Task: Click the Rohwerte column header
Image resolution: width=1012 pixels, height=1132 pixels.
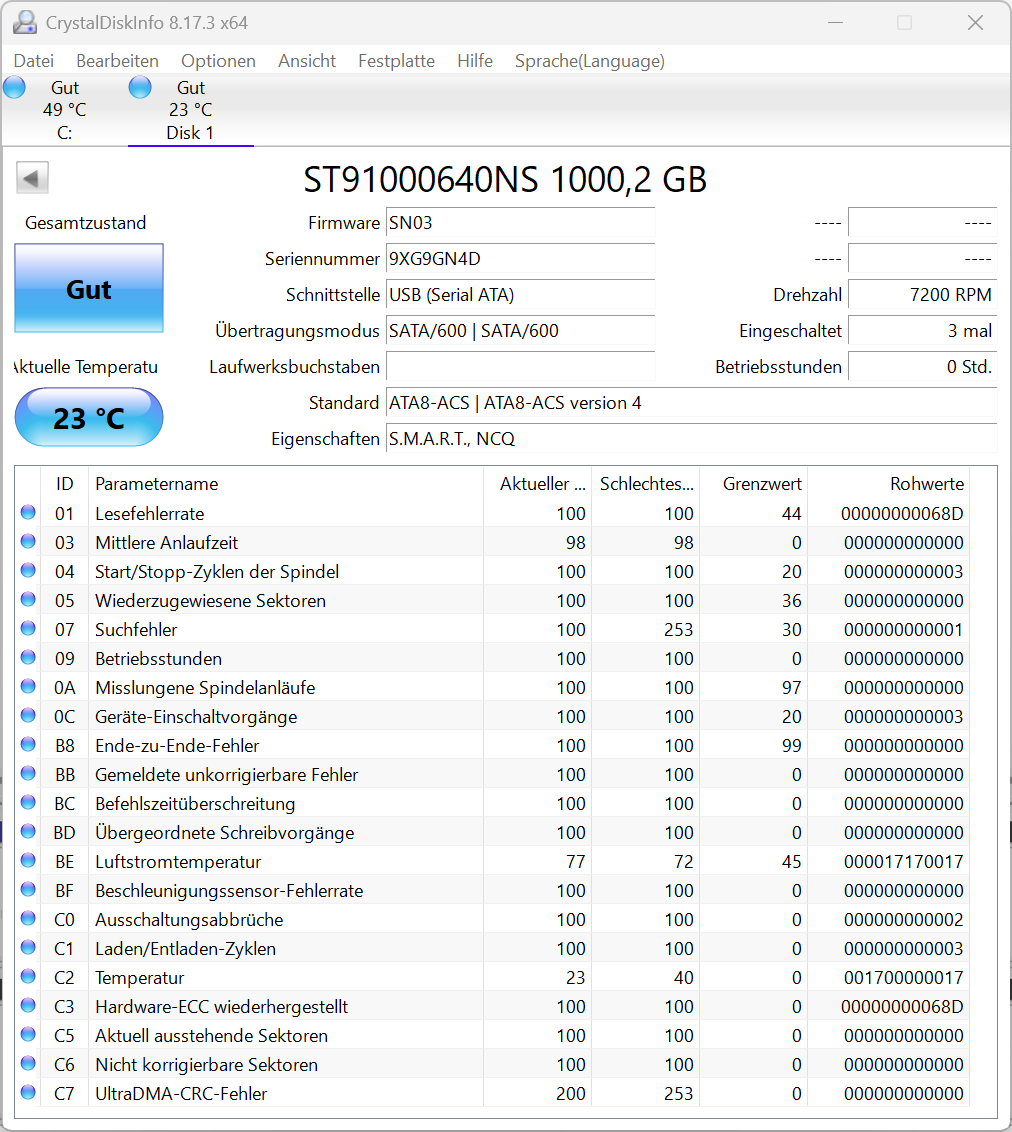Action: coord(889,484)
